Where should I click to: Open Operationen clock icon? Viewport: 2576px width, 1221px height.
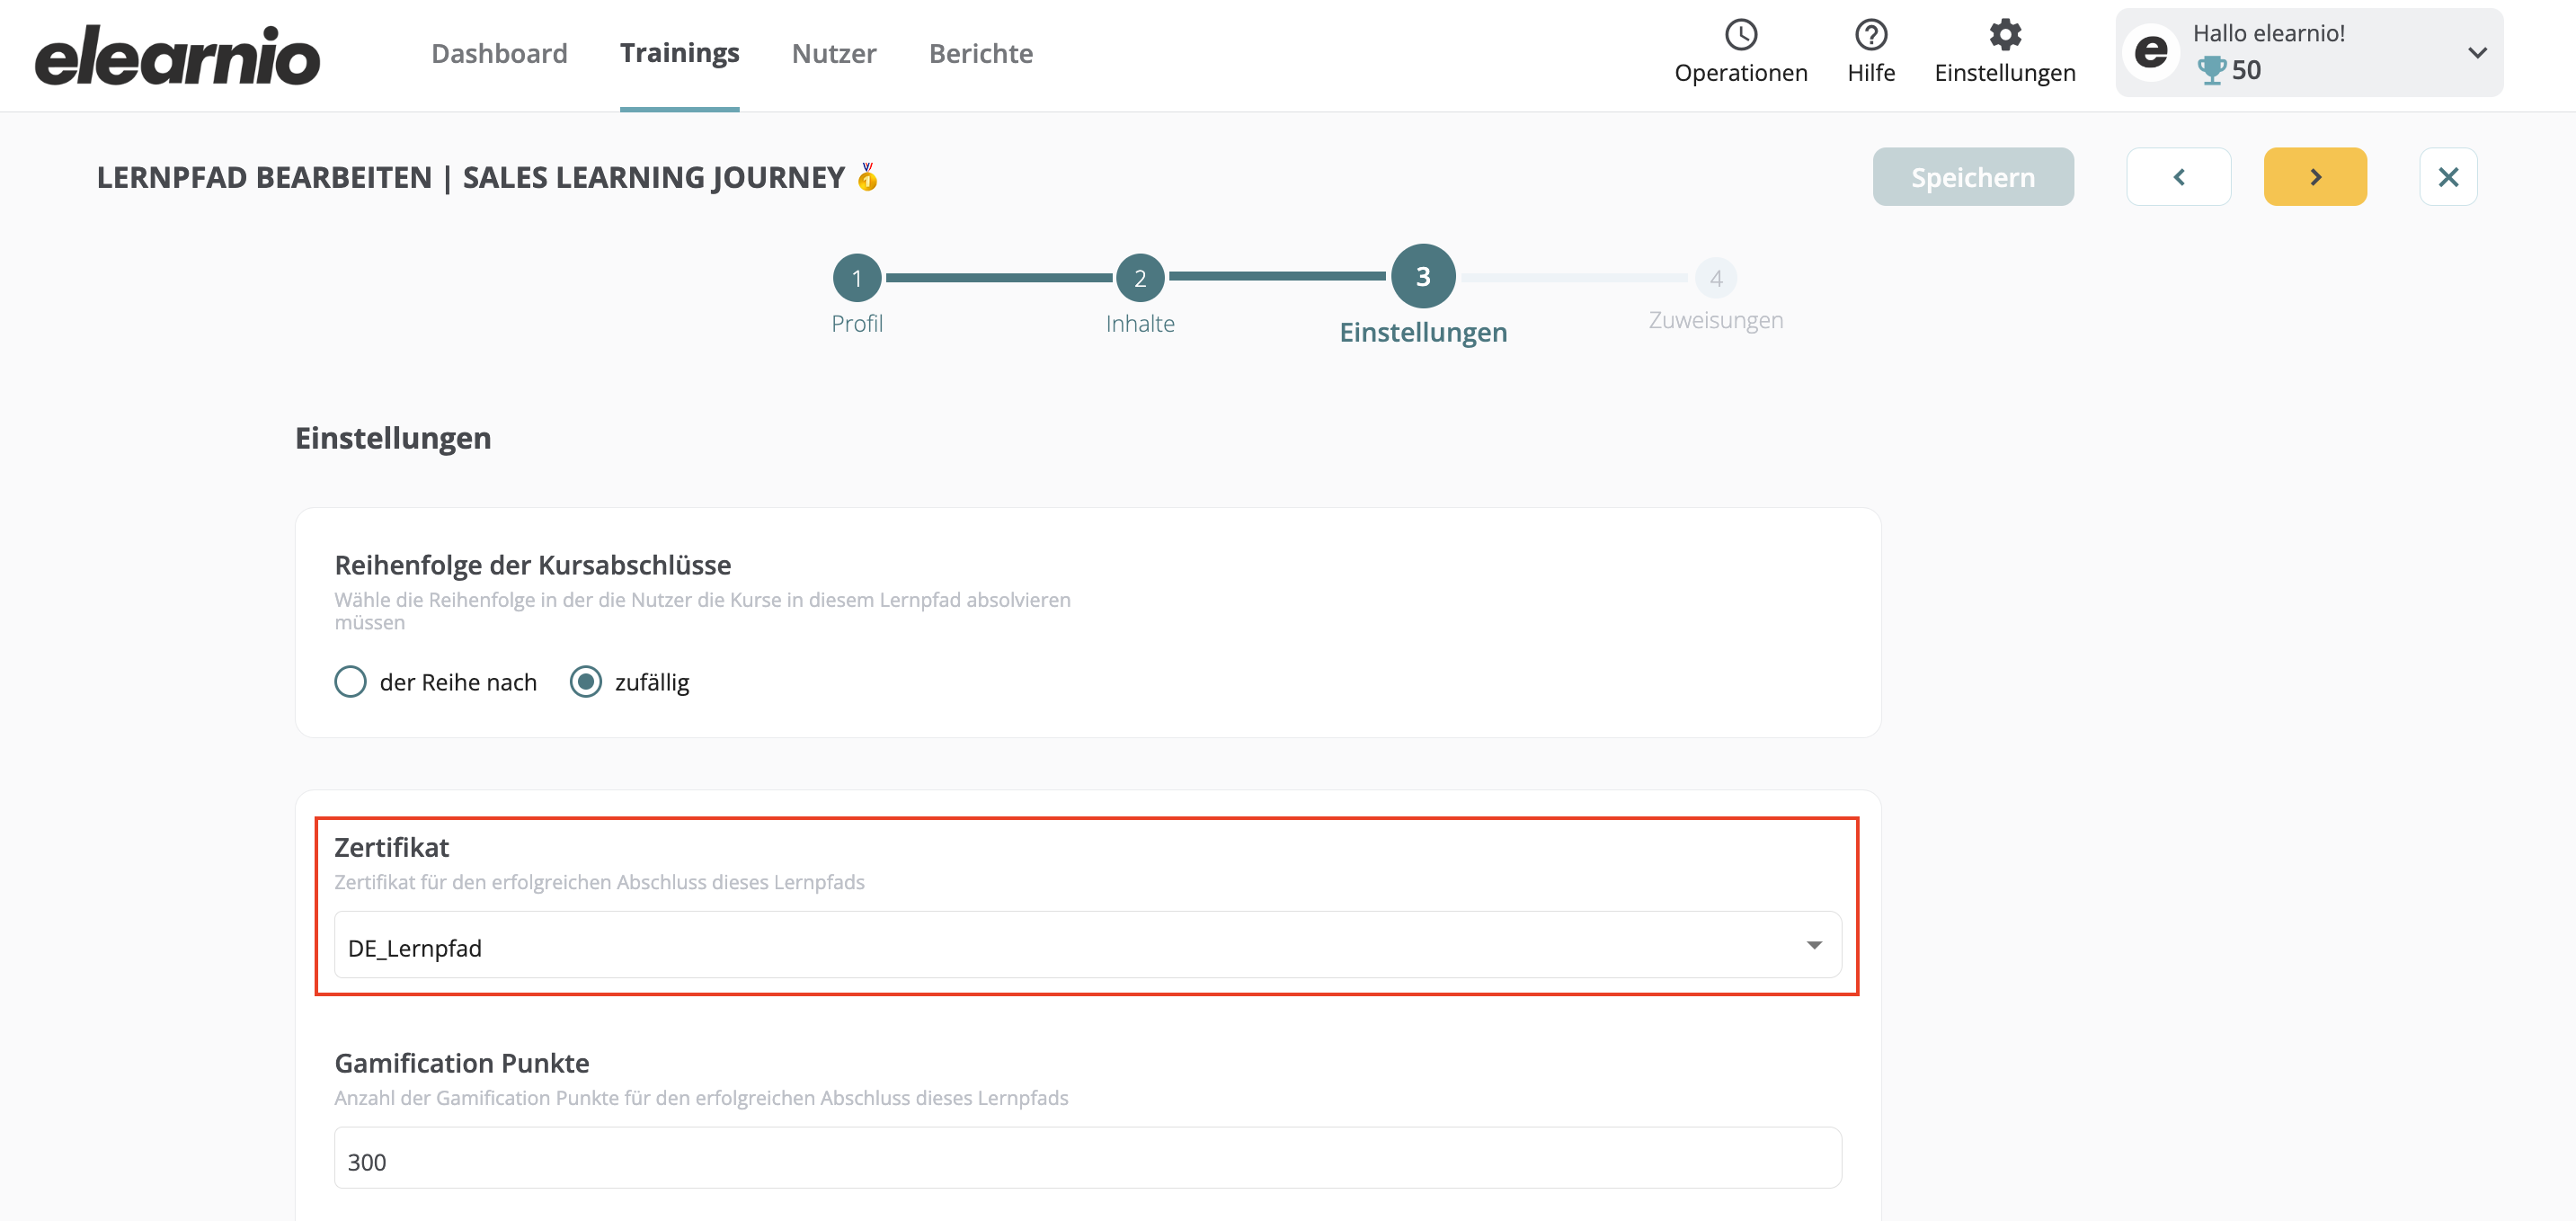pyautogui.click(x=1740, y=35)
